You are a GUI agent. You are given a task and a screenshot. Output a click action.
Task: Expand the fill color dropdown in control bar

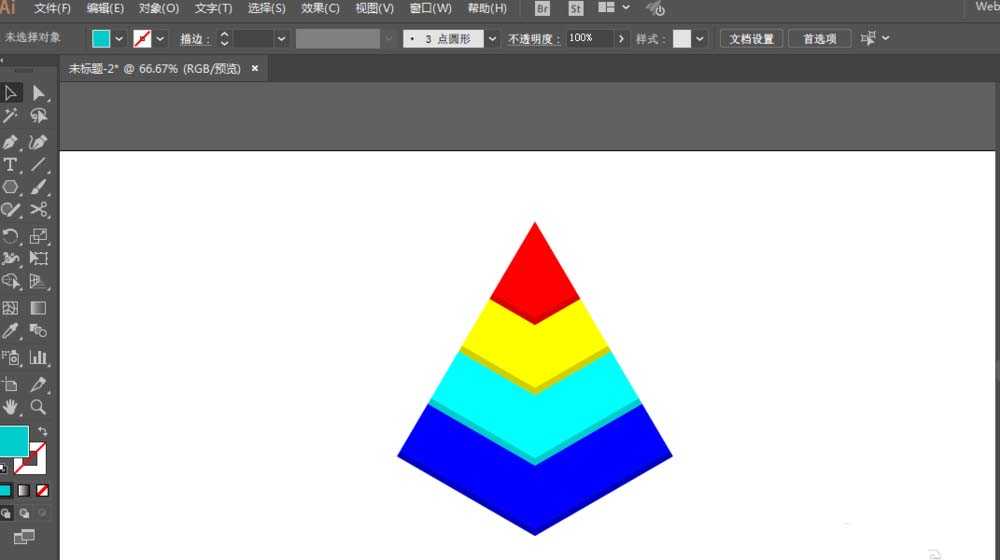[119, 39]
